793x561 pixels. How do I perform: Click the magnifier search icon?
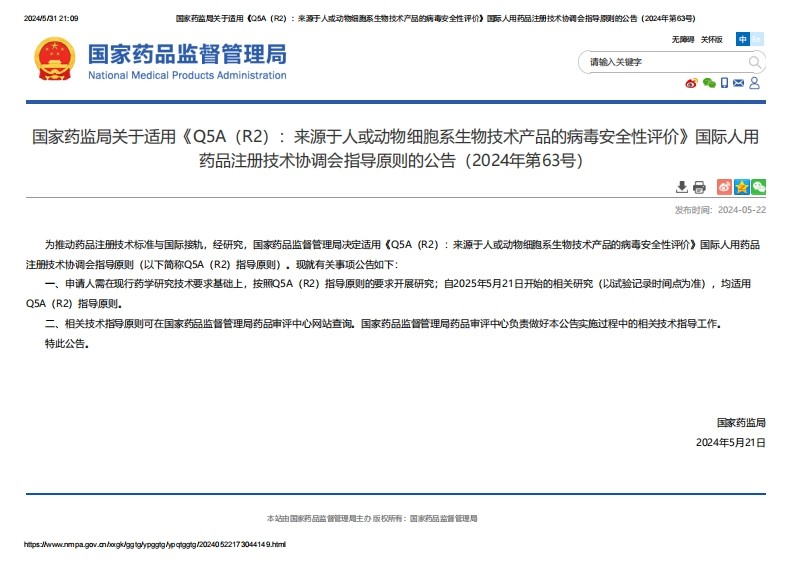(x=755, y=62)
